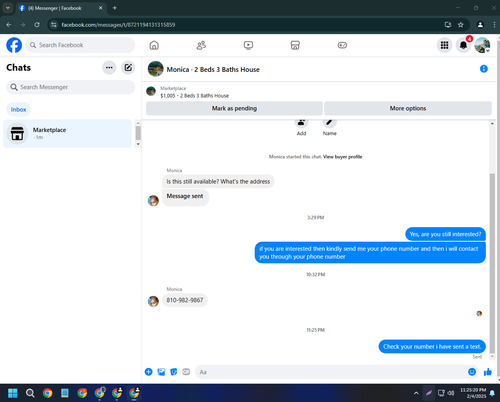
Task: Click the 'Check your number' sent message
Action: [x=432, y=346]
